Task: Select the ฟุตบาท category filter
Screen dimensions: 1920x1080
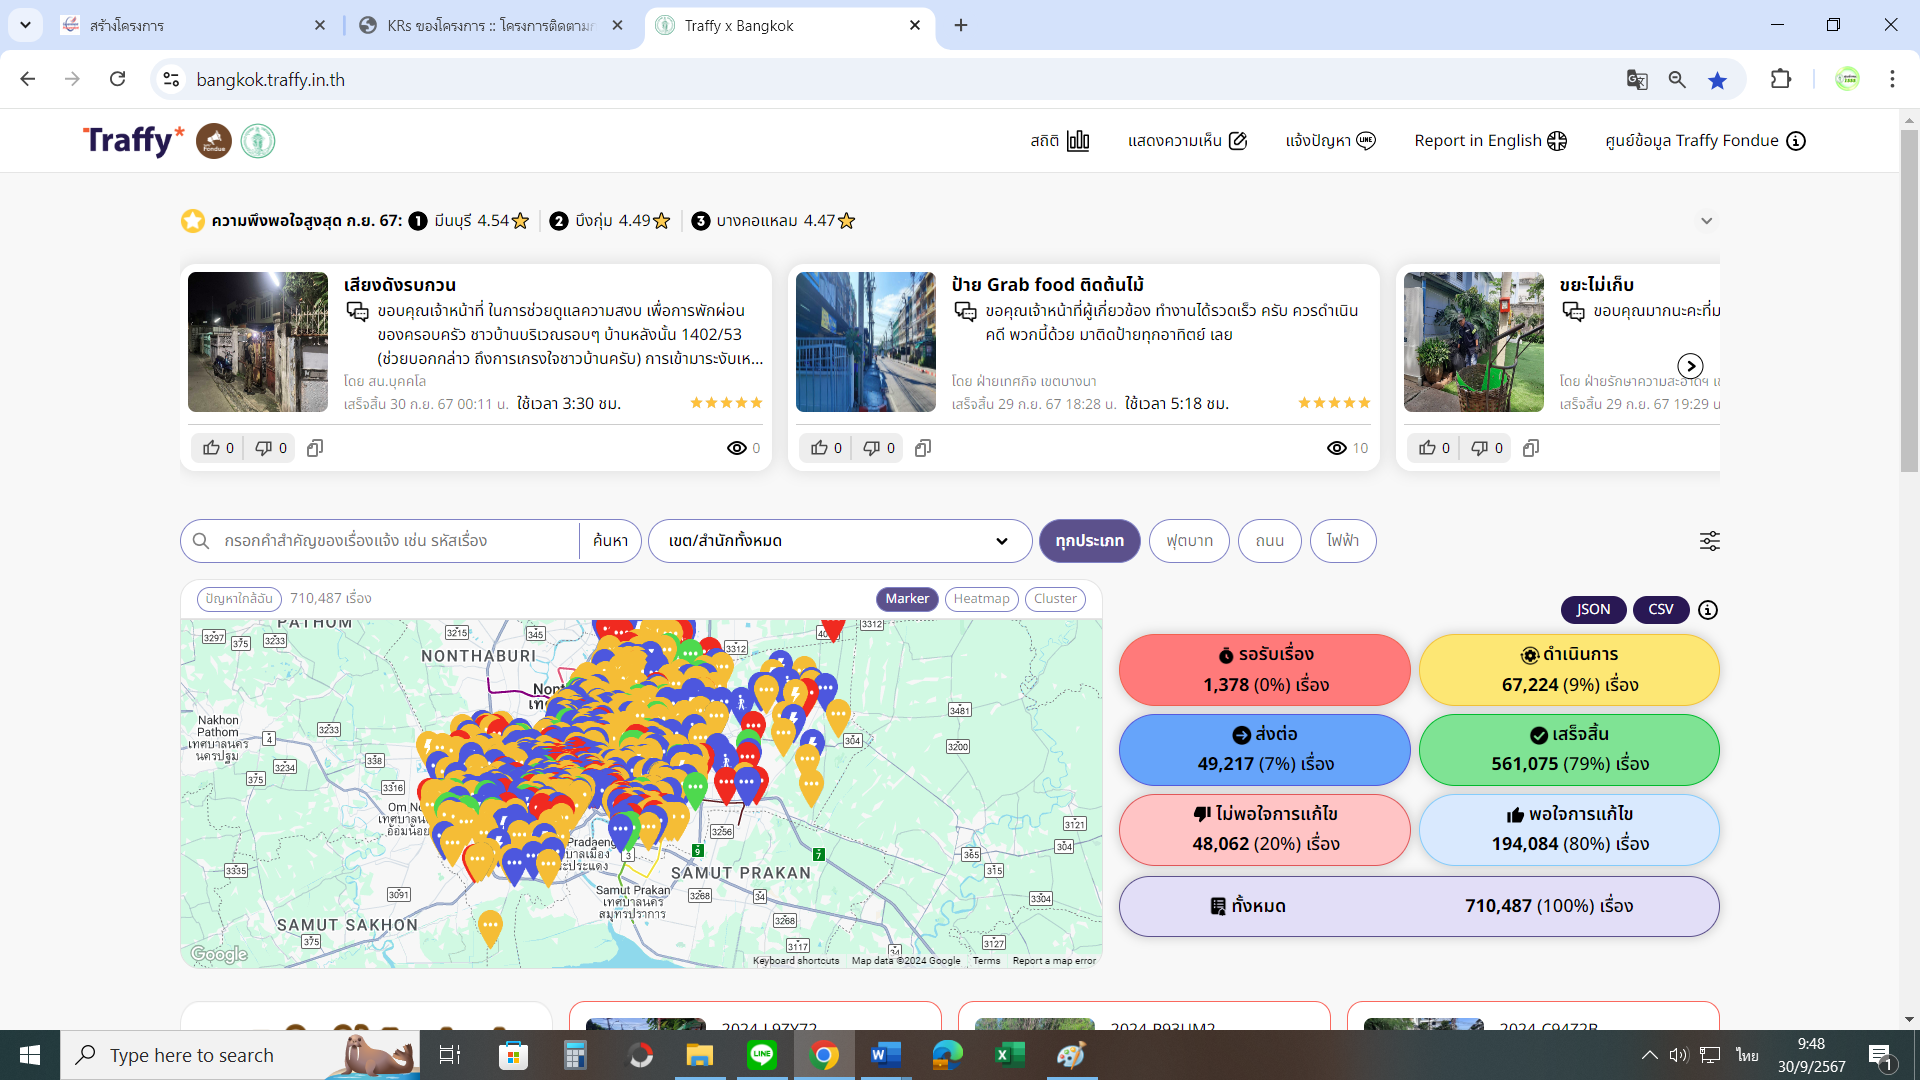Action: tap(1189, 541)
